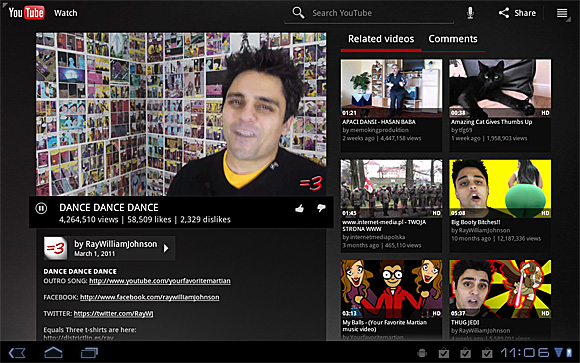Click the Search YouTube input field
Viewport: 580px width, 363px height.
point(382,13)
